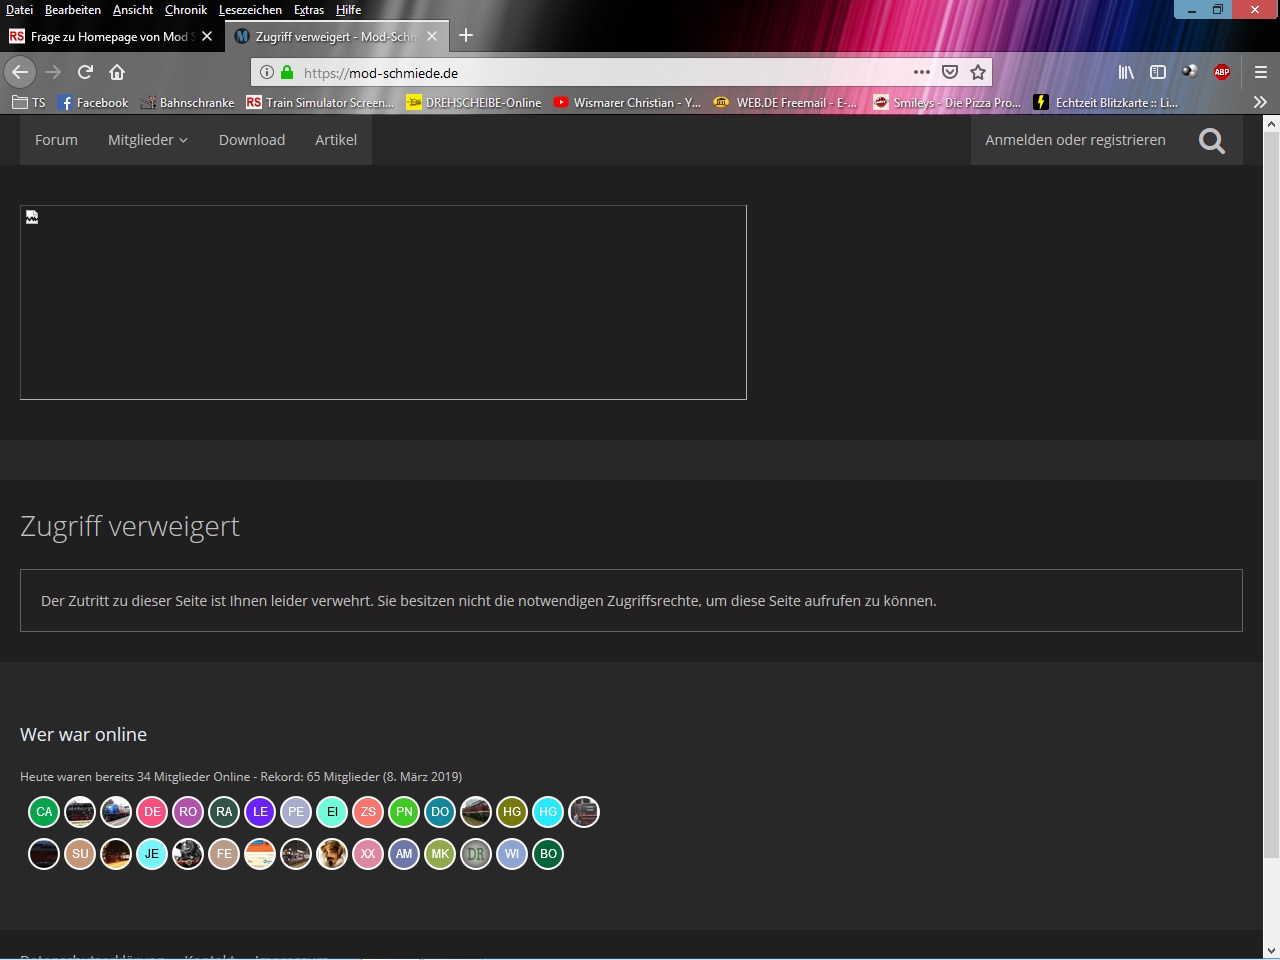Open the Artikel section
This screenshot has width=1280, height=960.
point(336,140)
